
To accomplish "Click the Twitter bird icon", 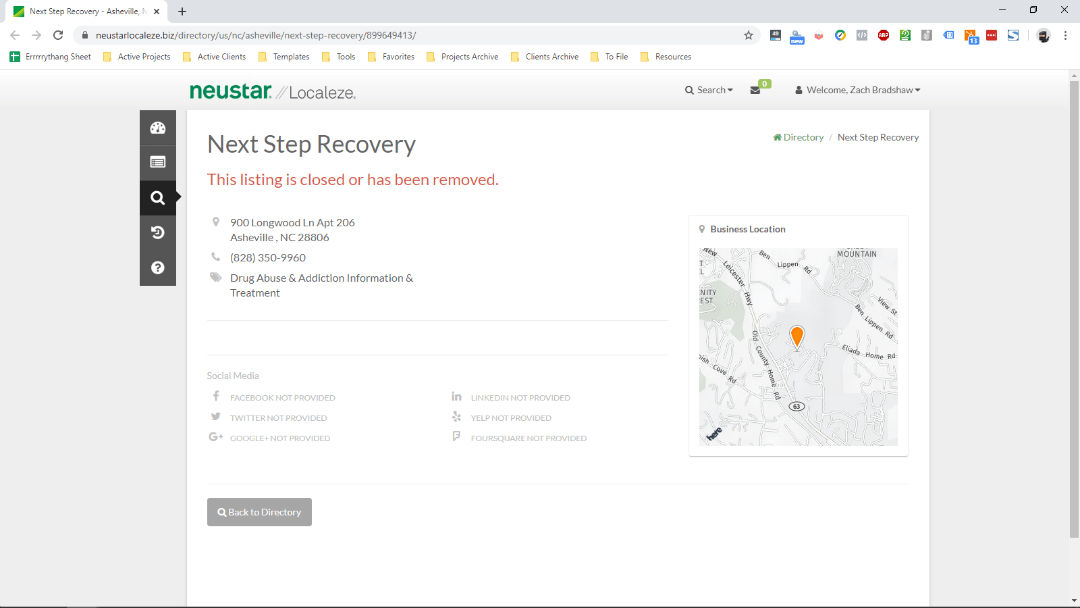I will (x=216, y=417).
